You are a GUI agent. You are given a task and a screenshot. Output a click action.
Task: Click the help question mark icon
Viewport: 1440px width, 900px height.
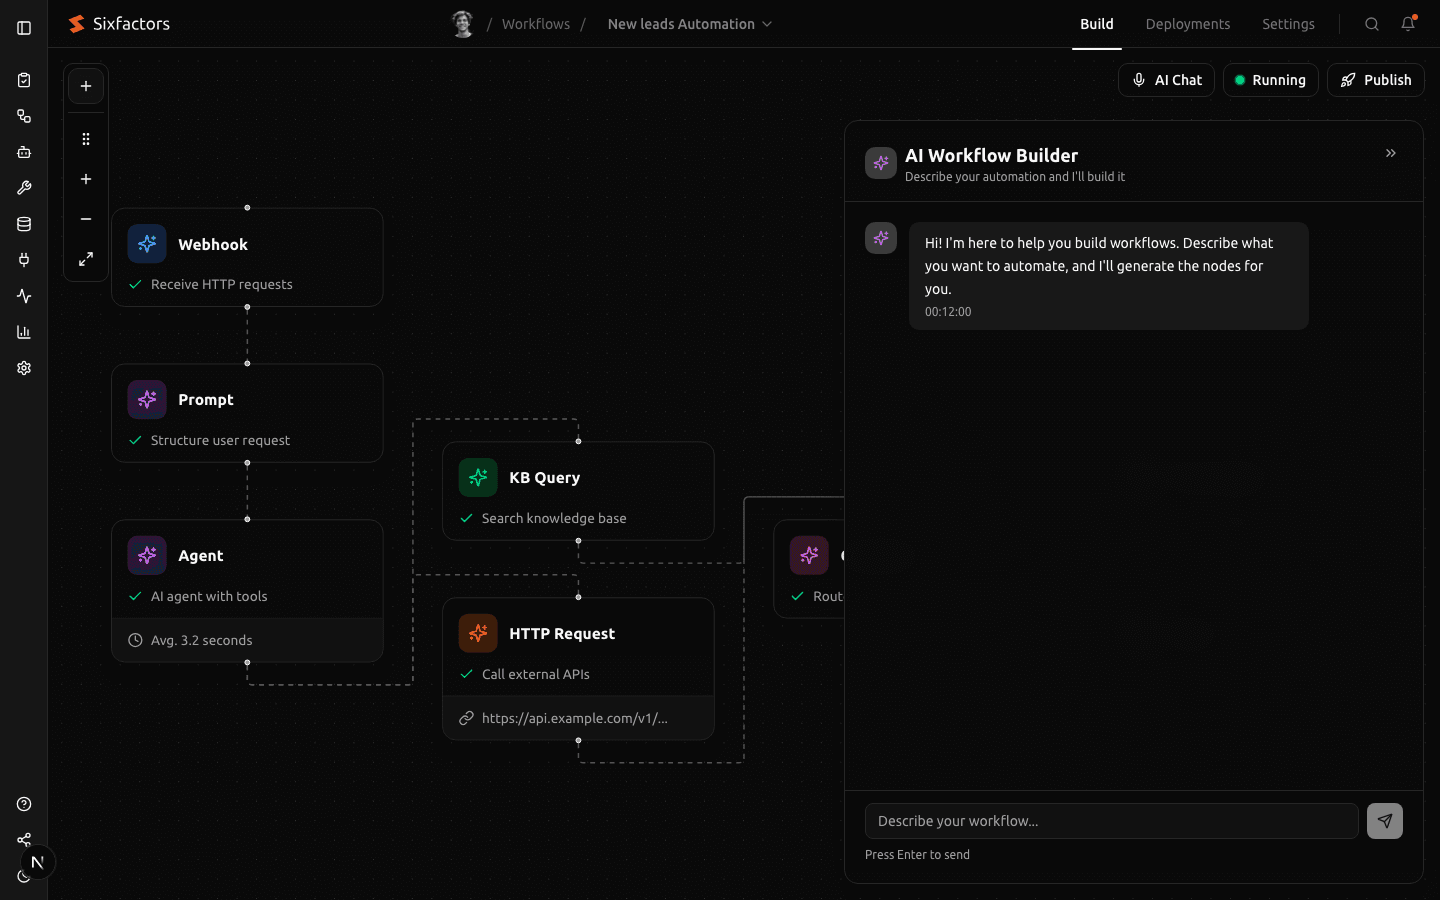pos(24,804)
